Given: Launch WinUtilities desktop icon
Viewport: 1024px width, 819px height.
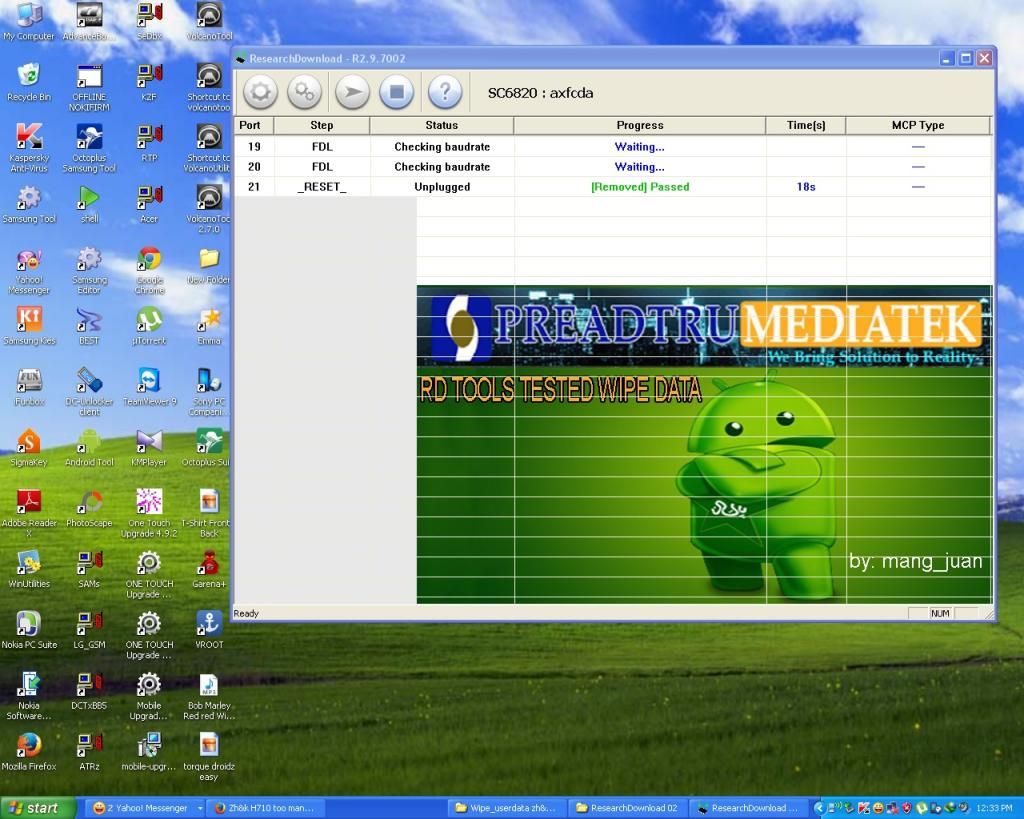Looking at the screenshot, I should click(x=29, y=569).
